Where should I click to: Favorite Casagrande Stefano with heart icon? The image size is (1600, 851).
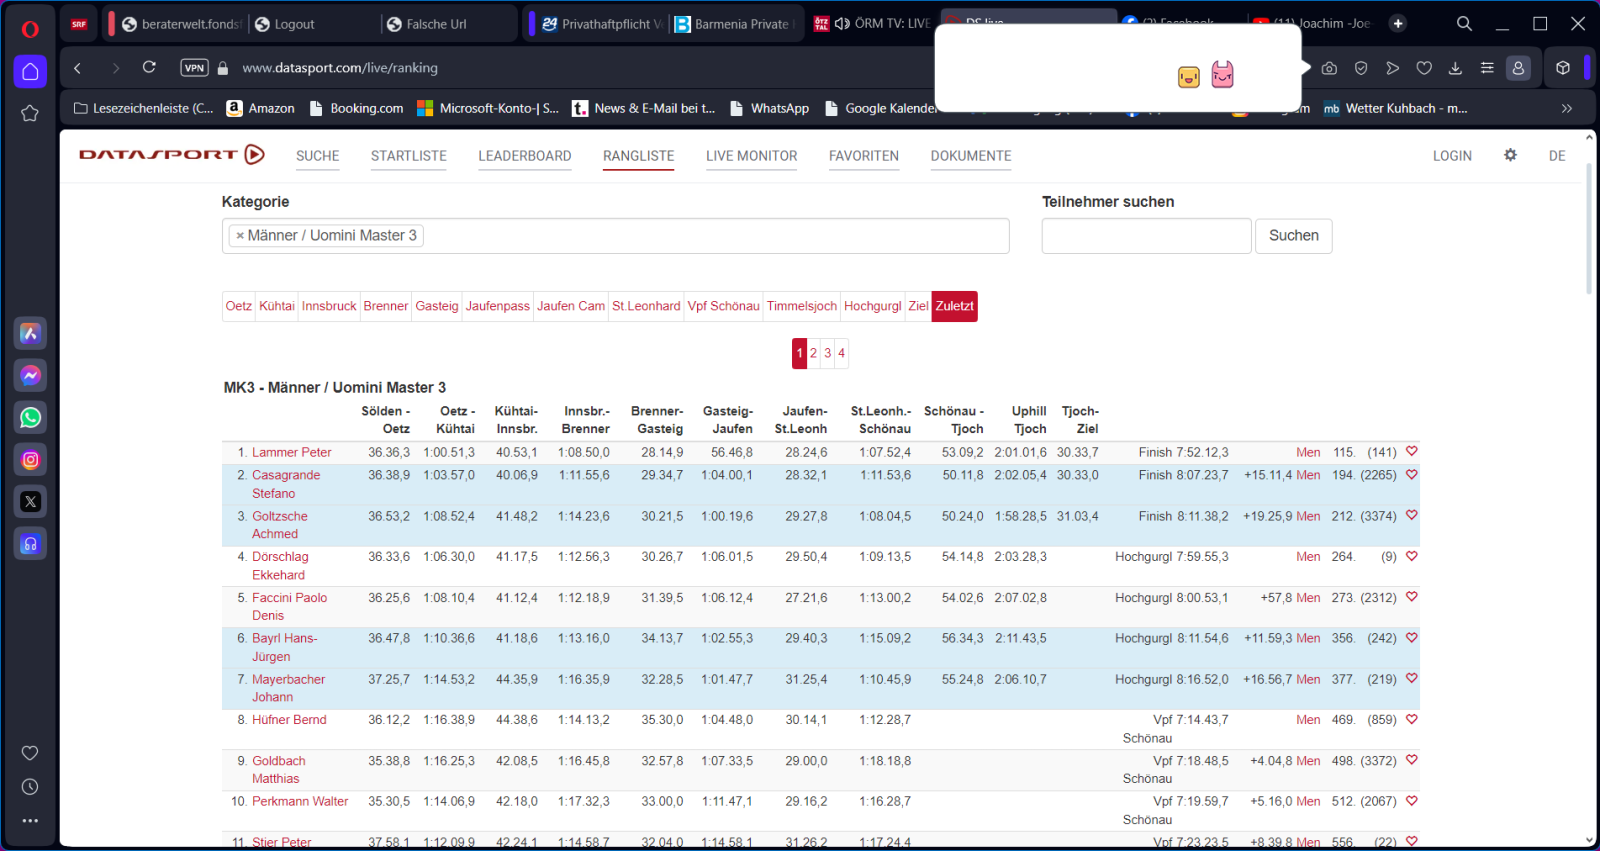tap(1411, 475)
